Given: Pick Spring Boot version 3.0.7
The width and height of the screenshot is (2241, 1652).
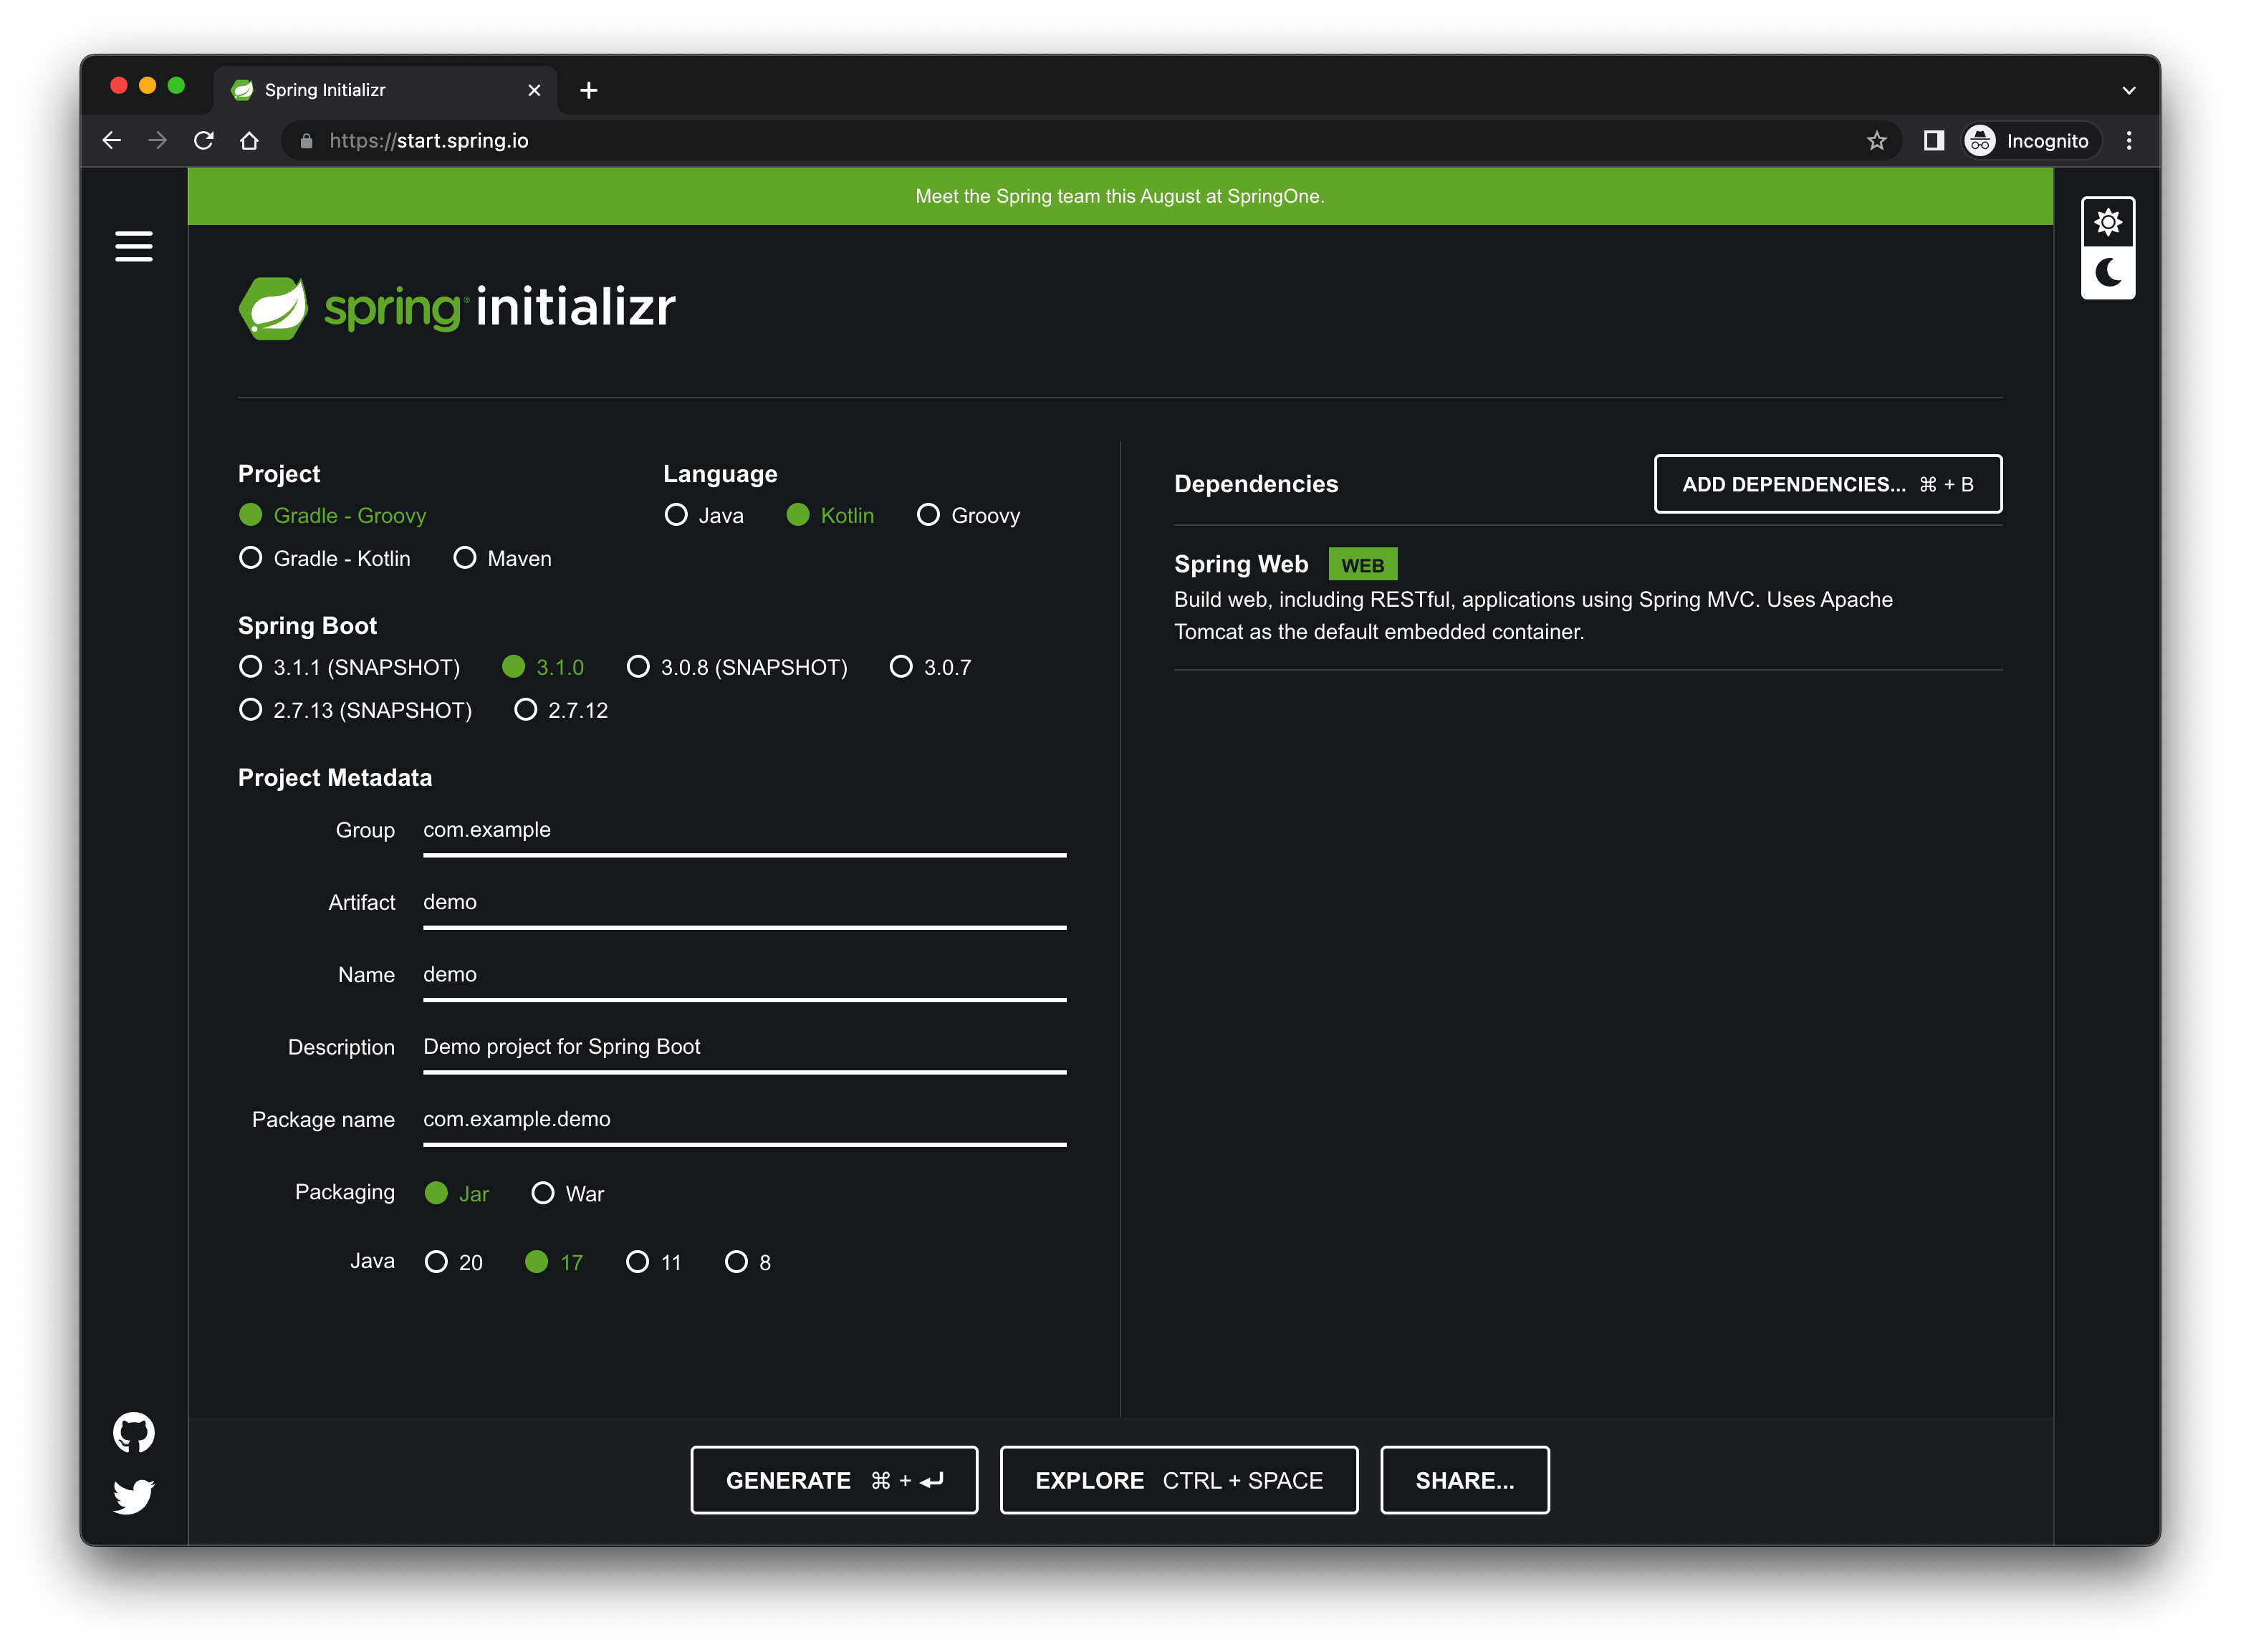Looking at the screenshot, I should [x=901, y=667].
